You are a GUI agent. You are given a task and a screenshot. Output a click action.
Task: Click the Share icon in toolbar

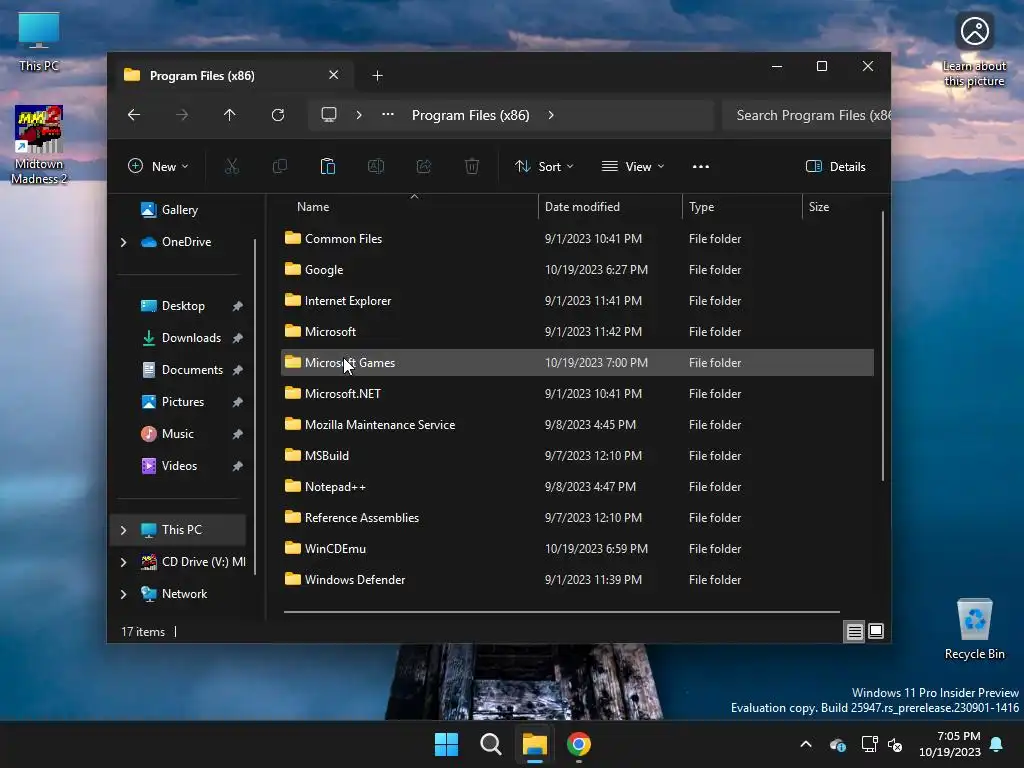(x=424, y=167)
